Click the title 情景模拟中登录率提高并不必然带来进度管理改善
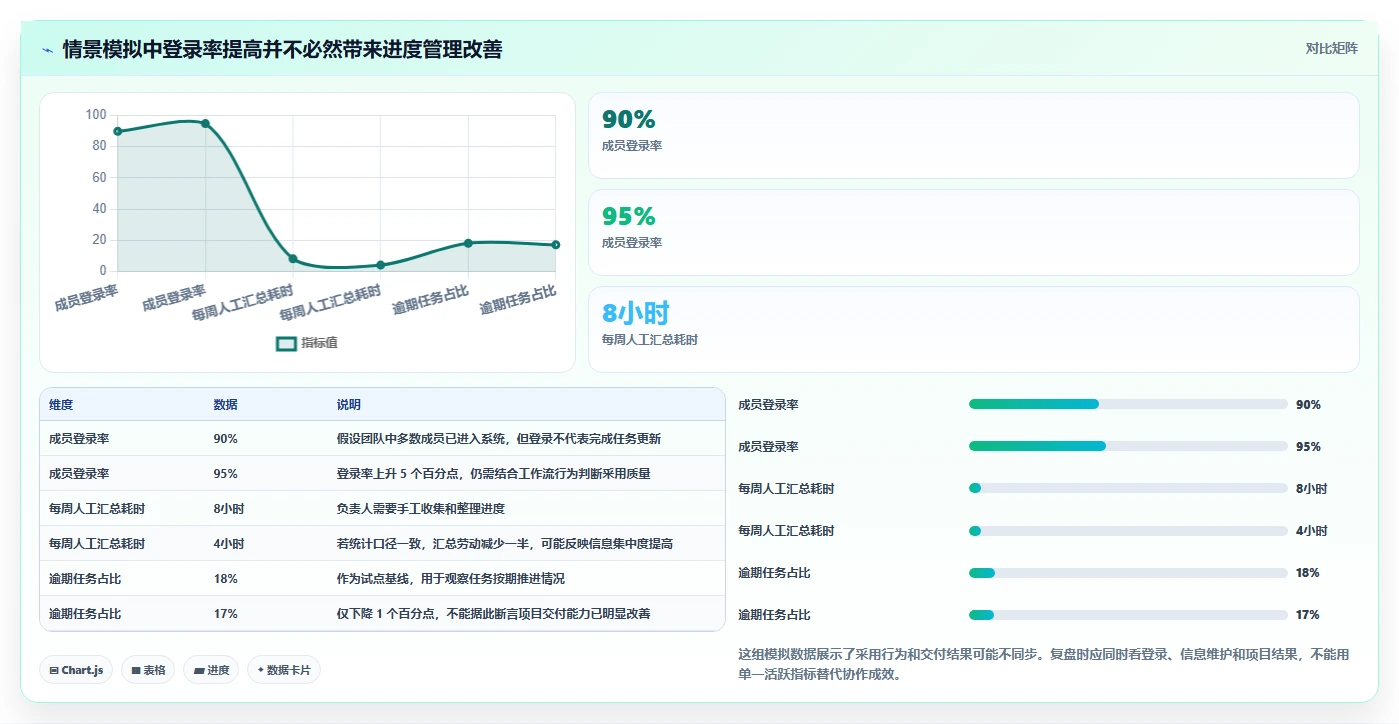The width and height of the screenshot is (1399, 724). pos(282,49)
